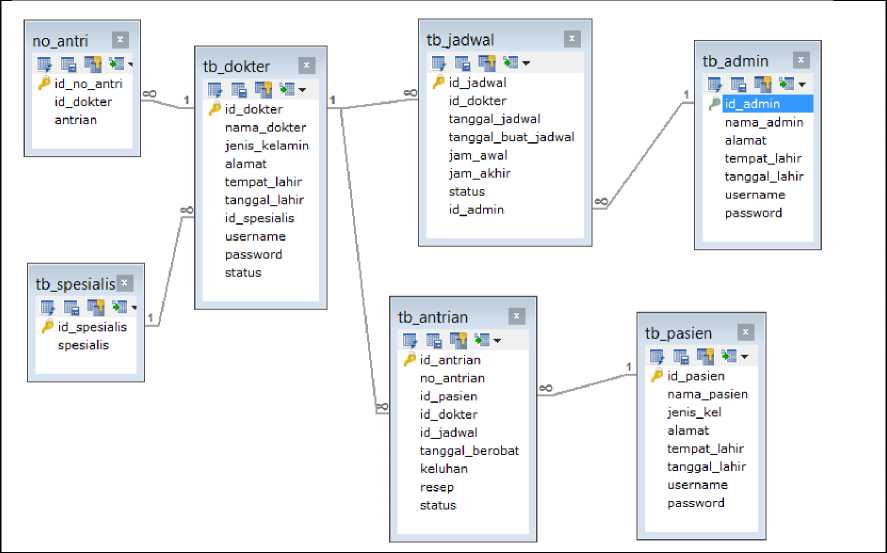Image resolution: width=887 pixels, height=553 pixels.
Task: Select the id_spesialis column in tb_dokter
Action: (259, 218)
